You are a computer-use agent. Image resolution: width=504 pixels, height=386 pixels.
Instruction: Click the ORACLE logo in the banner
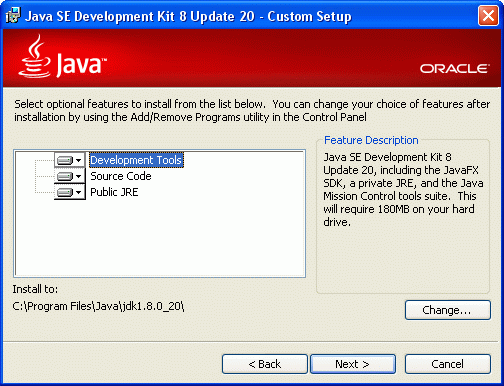455,69
